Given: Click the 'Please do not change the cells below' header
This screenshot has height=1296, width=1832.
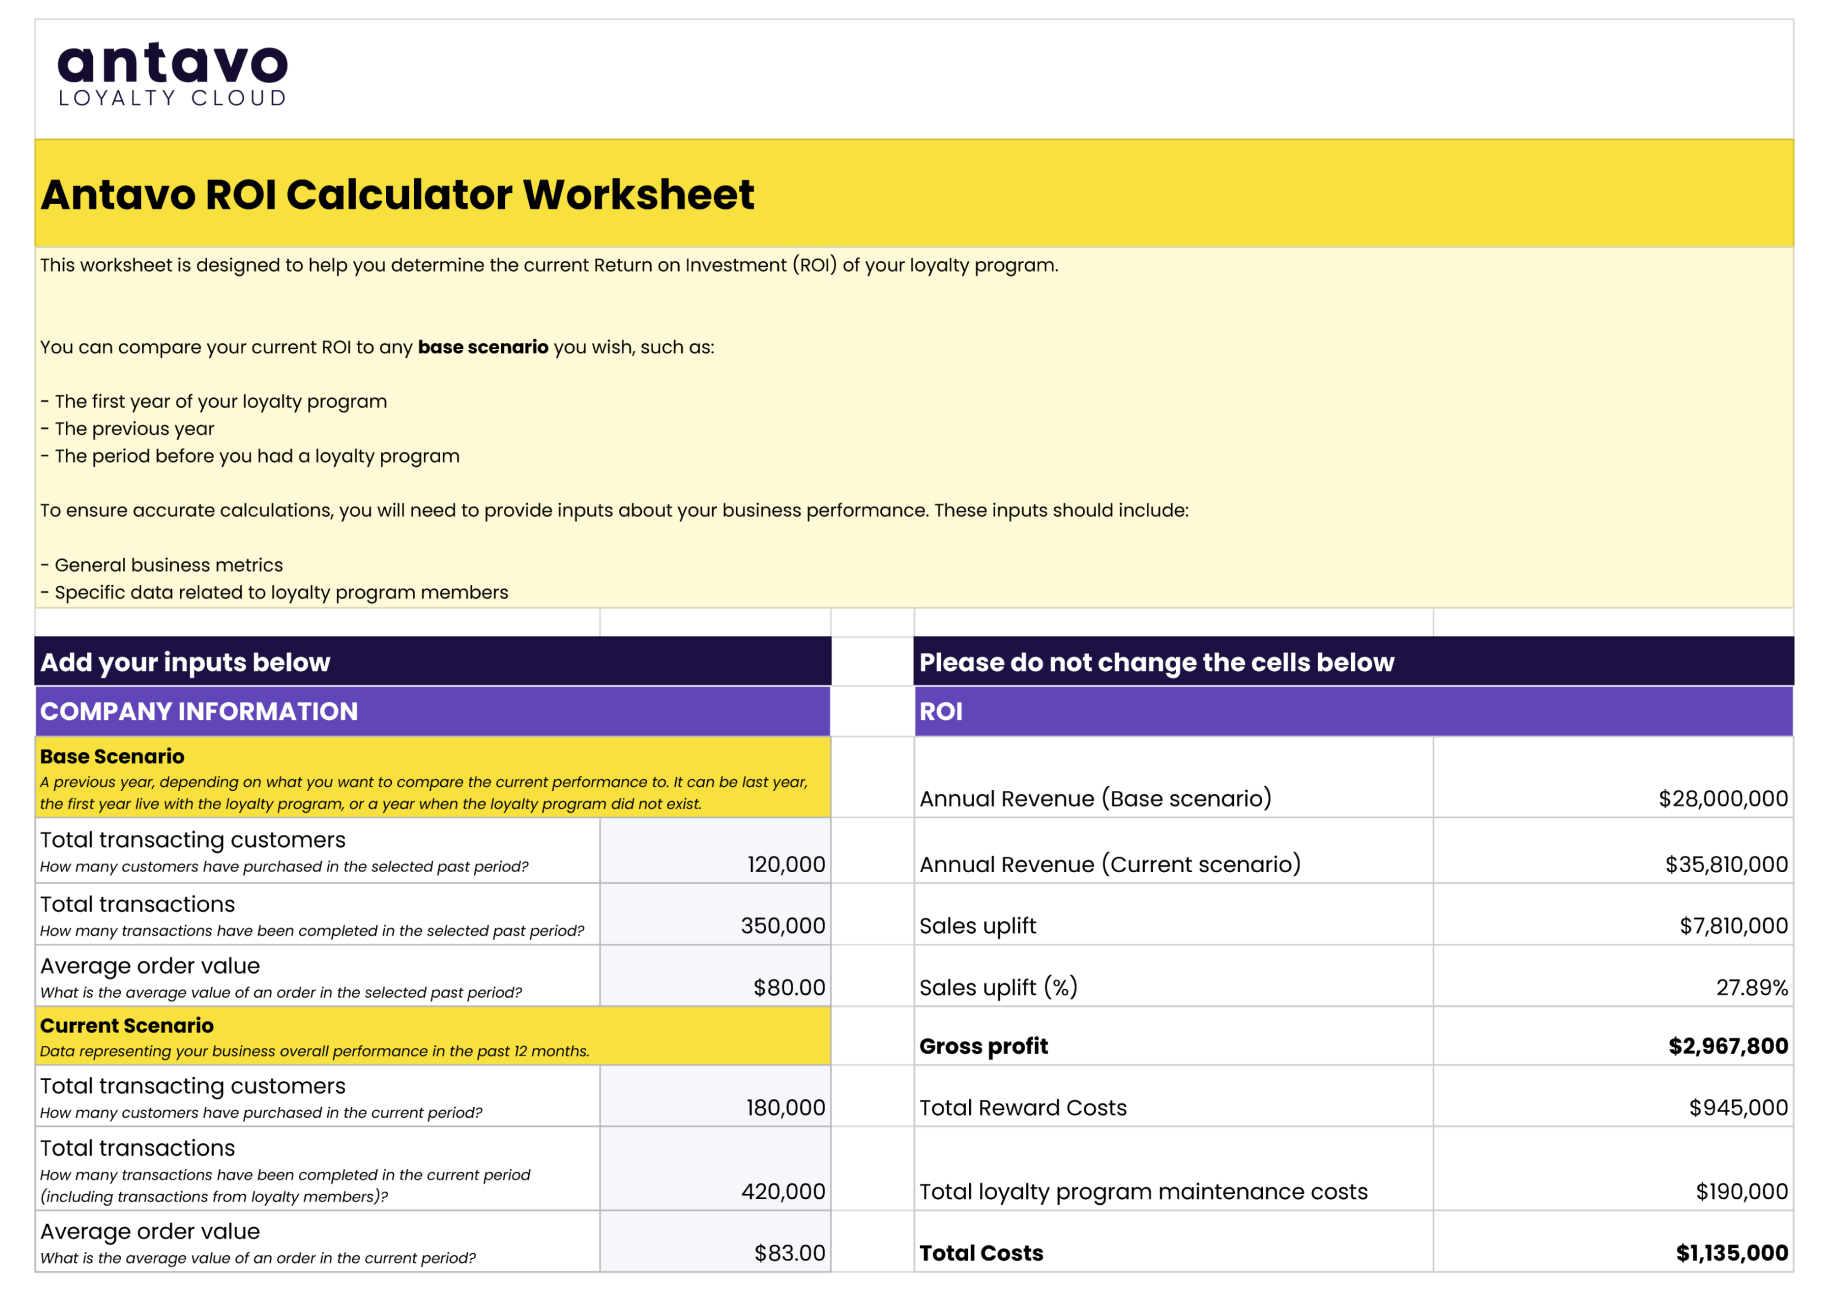Looking at the screenshot, I should 1354,661.
